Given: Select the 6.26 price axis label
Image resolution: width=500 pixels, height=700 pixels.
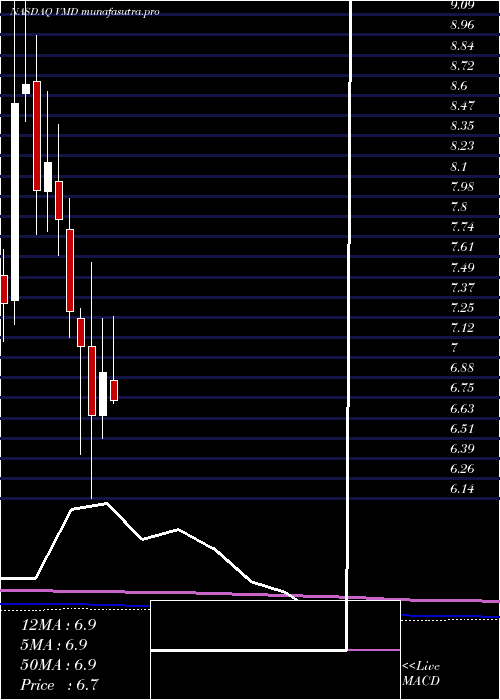Looking at the screenshot, I should tap(462, 469).
